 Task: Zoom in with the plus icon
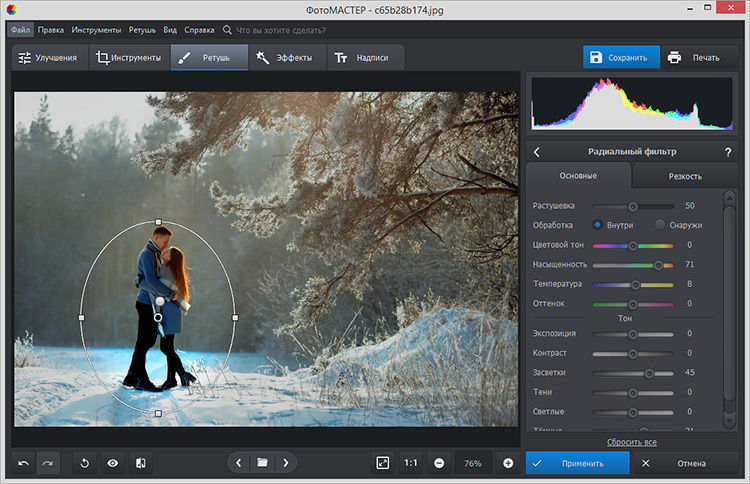click(x=508, y=463)
